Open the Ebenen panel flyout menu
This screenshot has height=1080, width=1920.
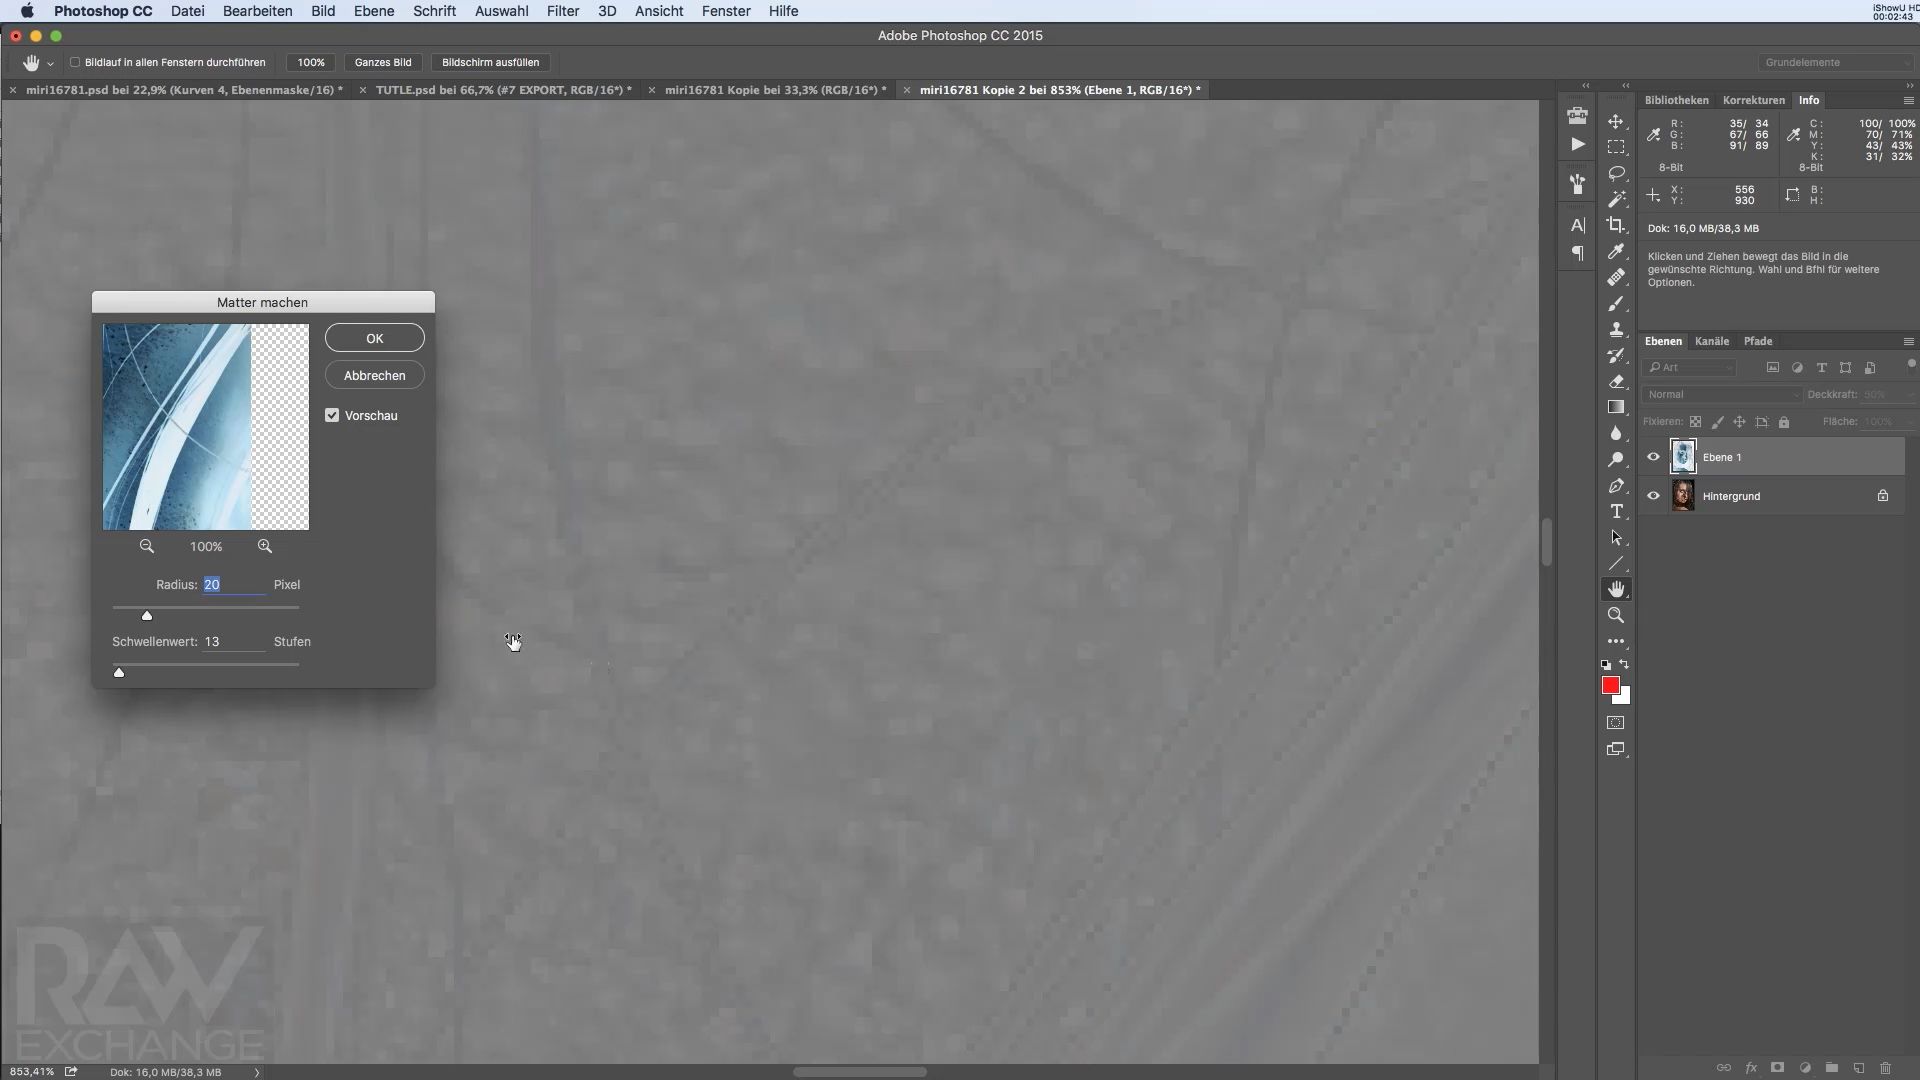coord(1908,341)
